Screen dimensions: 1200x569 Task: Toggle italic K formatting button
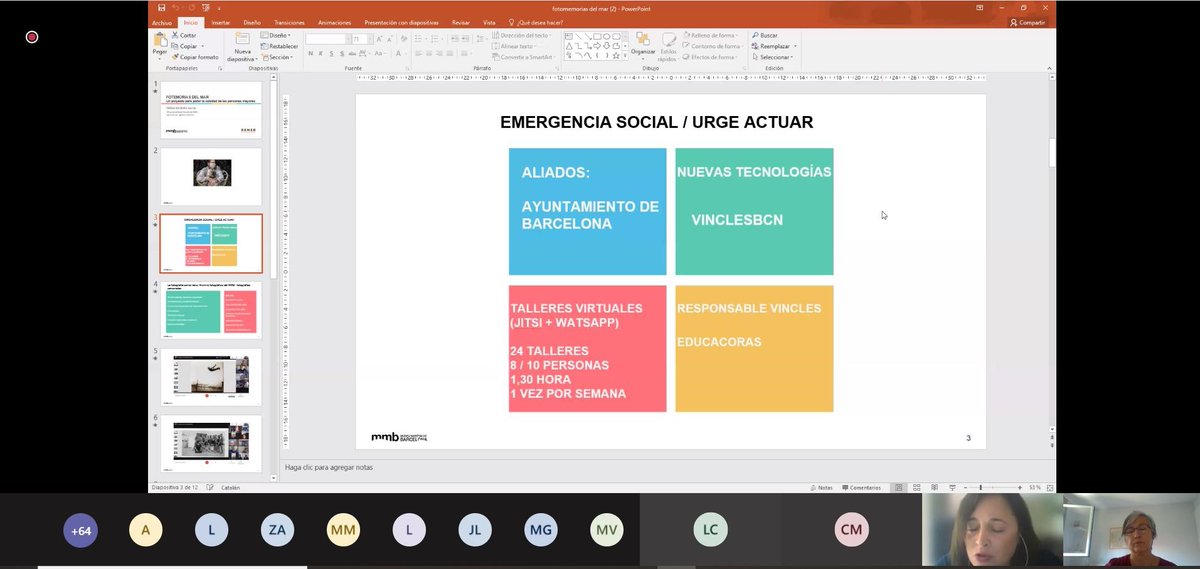(320, 53)
